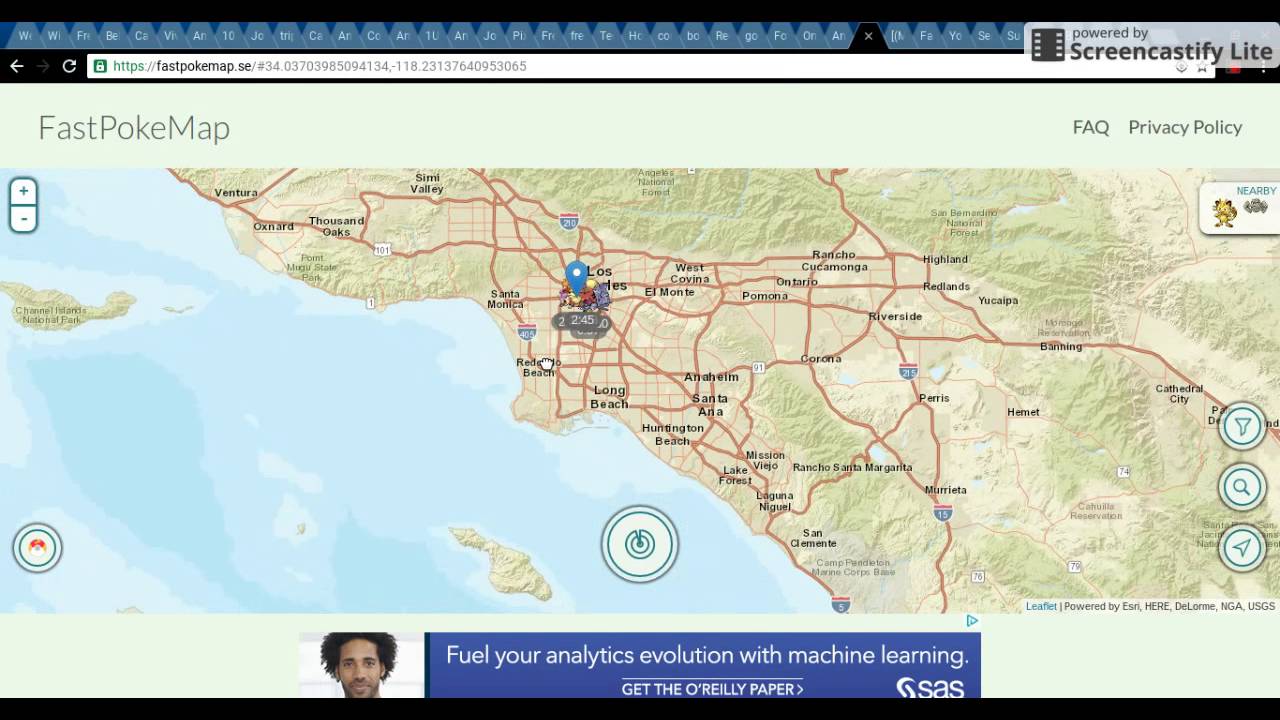This screenshot has width=1280, height=720.
Task: Click Santa Ana label on map
Action: pyautogui.click(x=710, y=405)
